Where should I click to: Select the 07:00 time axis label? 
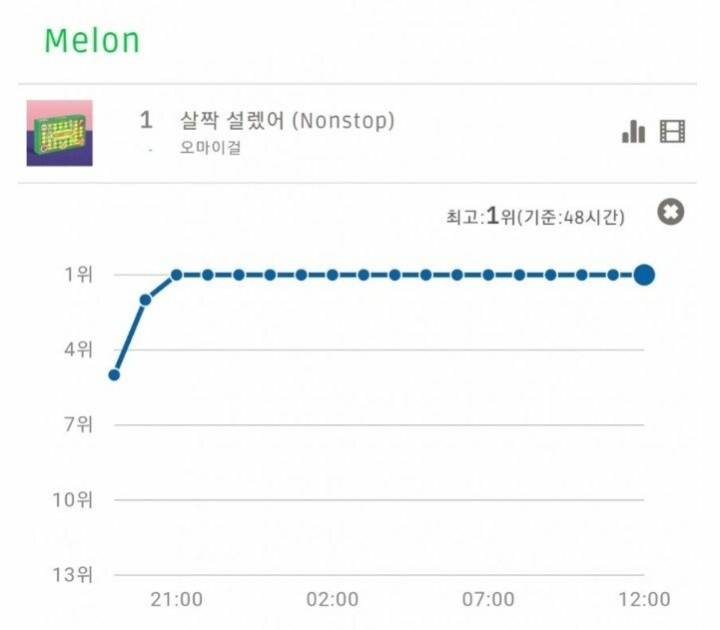coord(489,600)
